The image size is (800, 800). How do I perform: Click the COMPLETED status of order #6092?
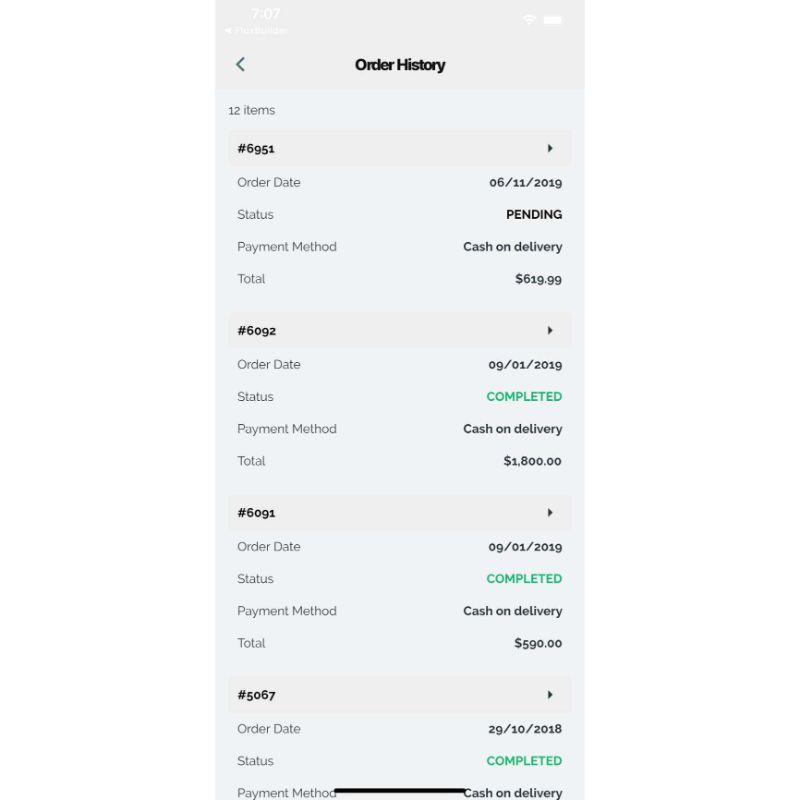524,396
